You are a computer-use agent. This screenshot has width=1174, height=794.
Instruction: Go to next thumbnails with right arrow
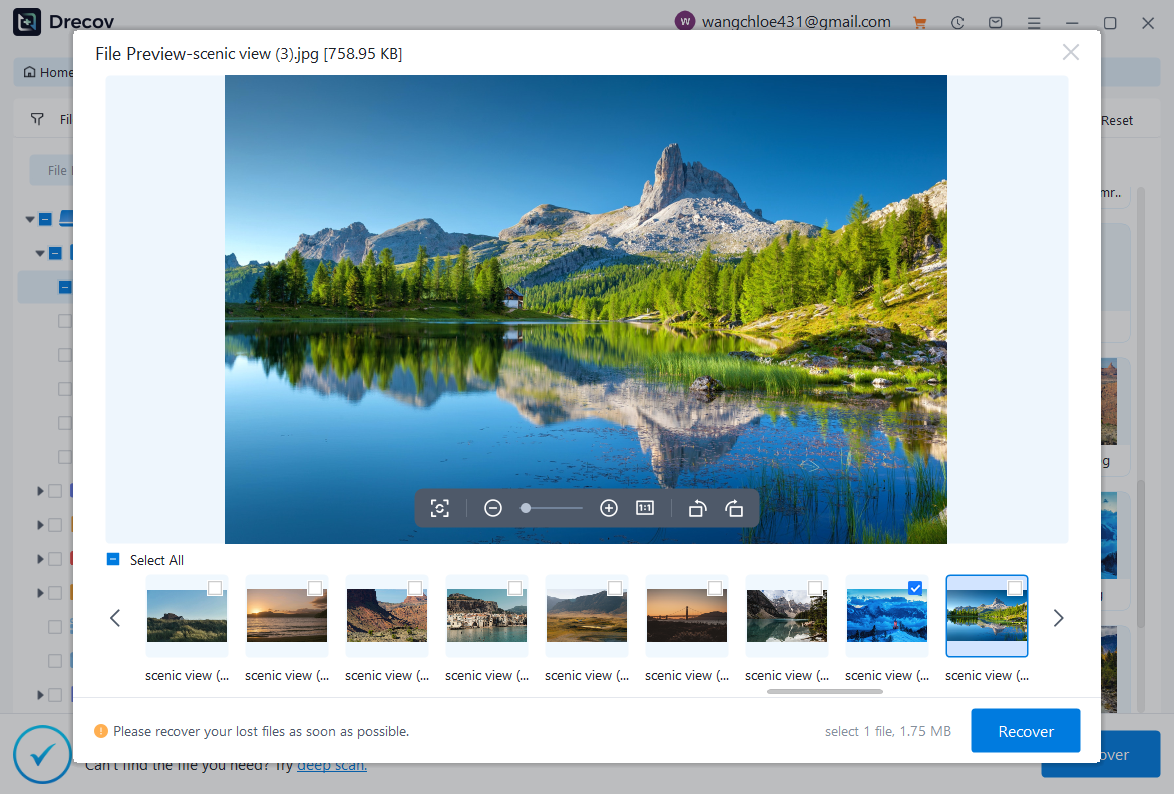(x=1058, y=618)
